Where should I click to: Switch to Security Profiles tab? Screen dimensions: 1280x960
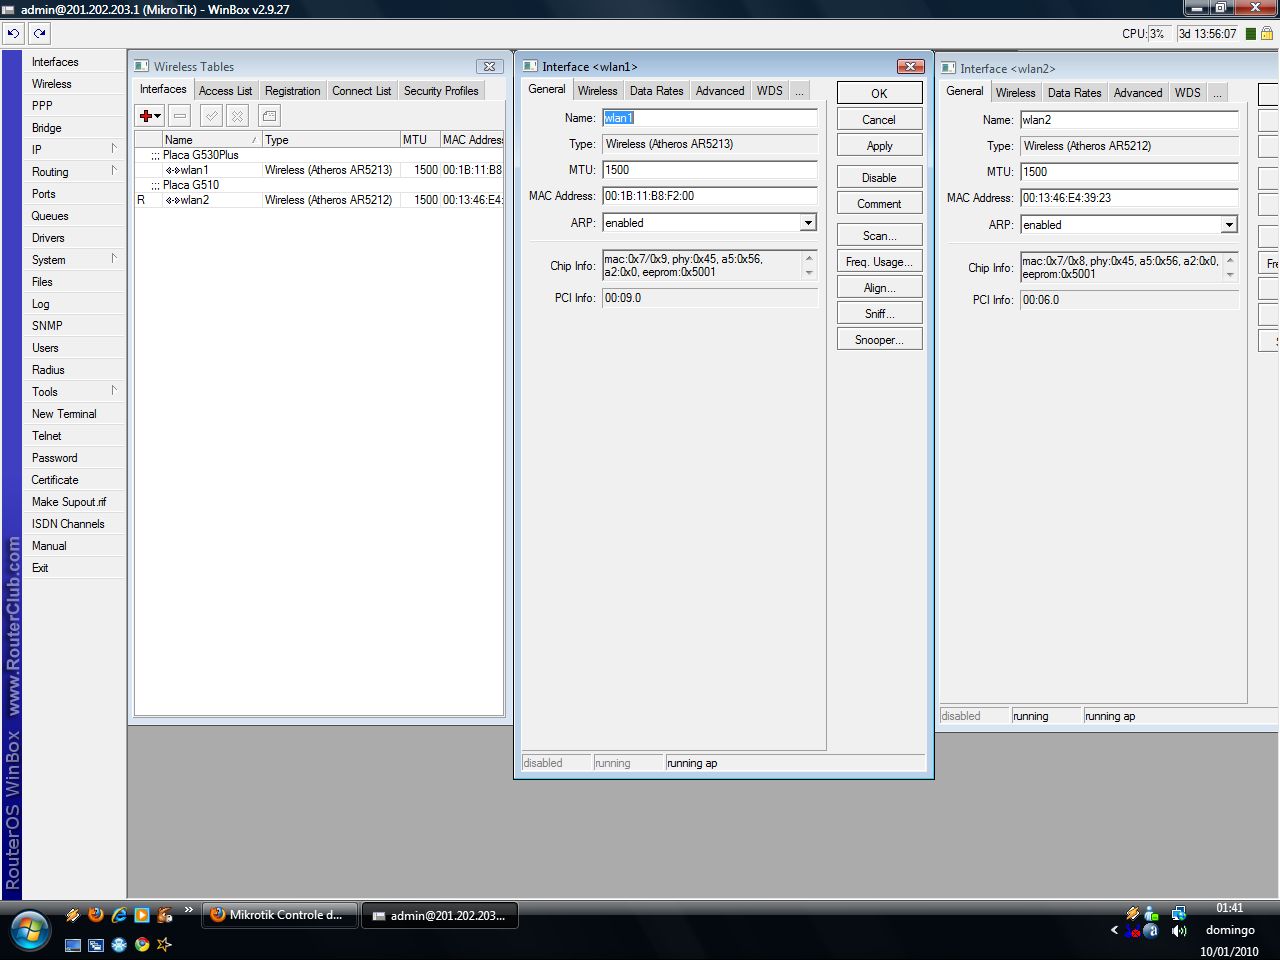(441, 91)
